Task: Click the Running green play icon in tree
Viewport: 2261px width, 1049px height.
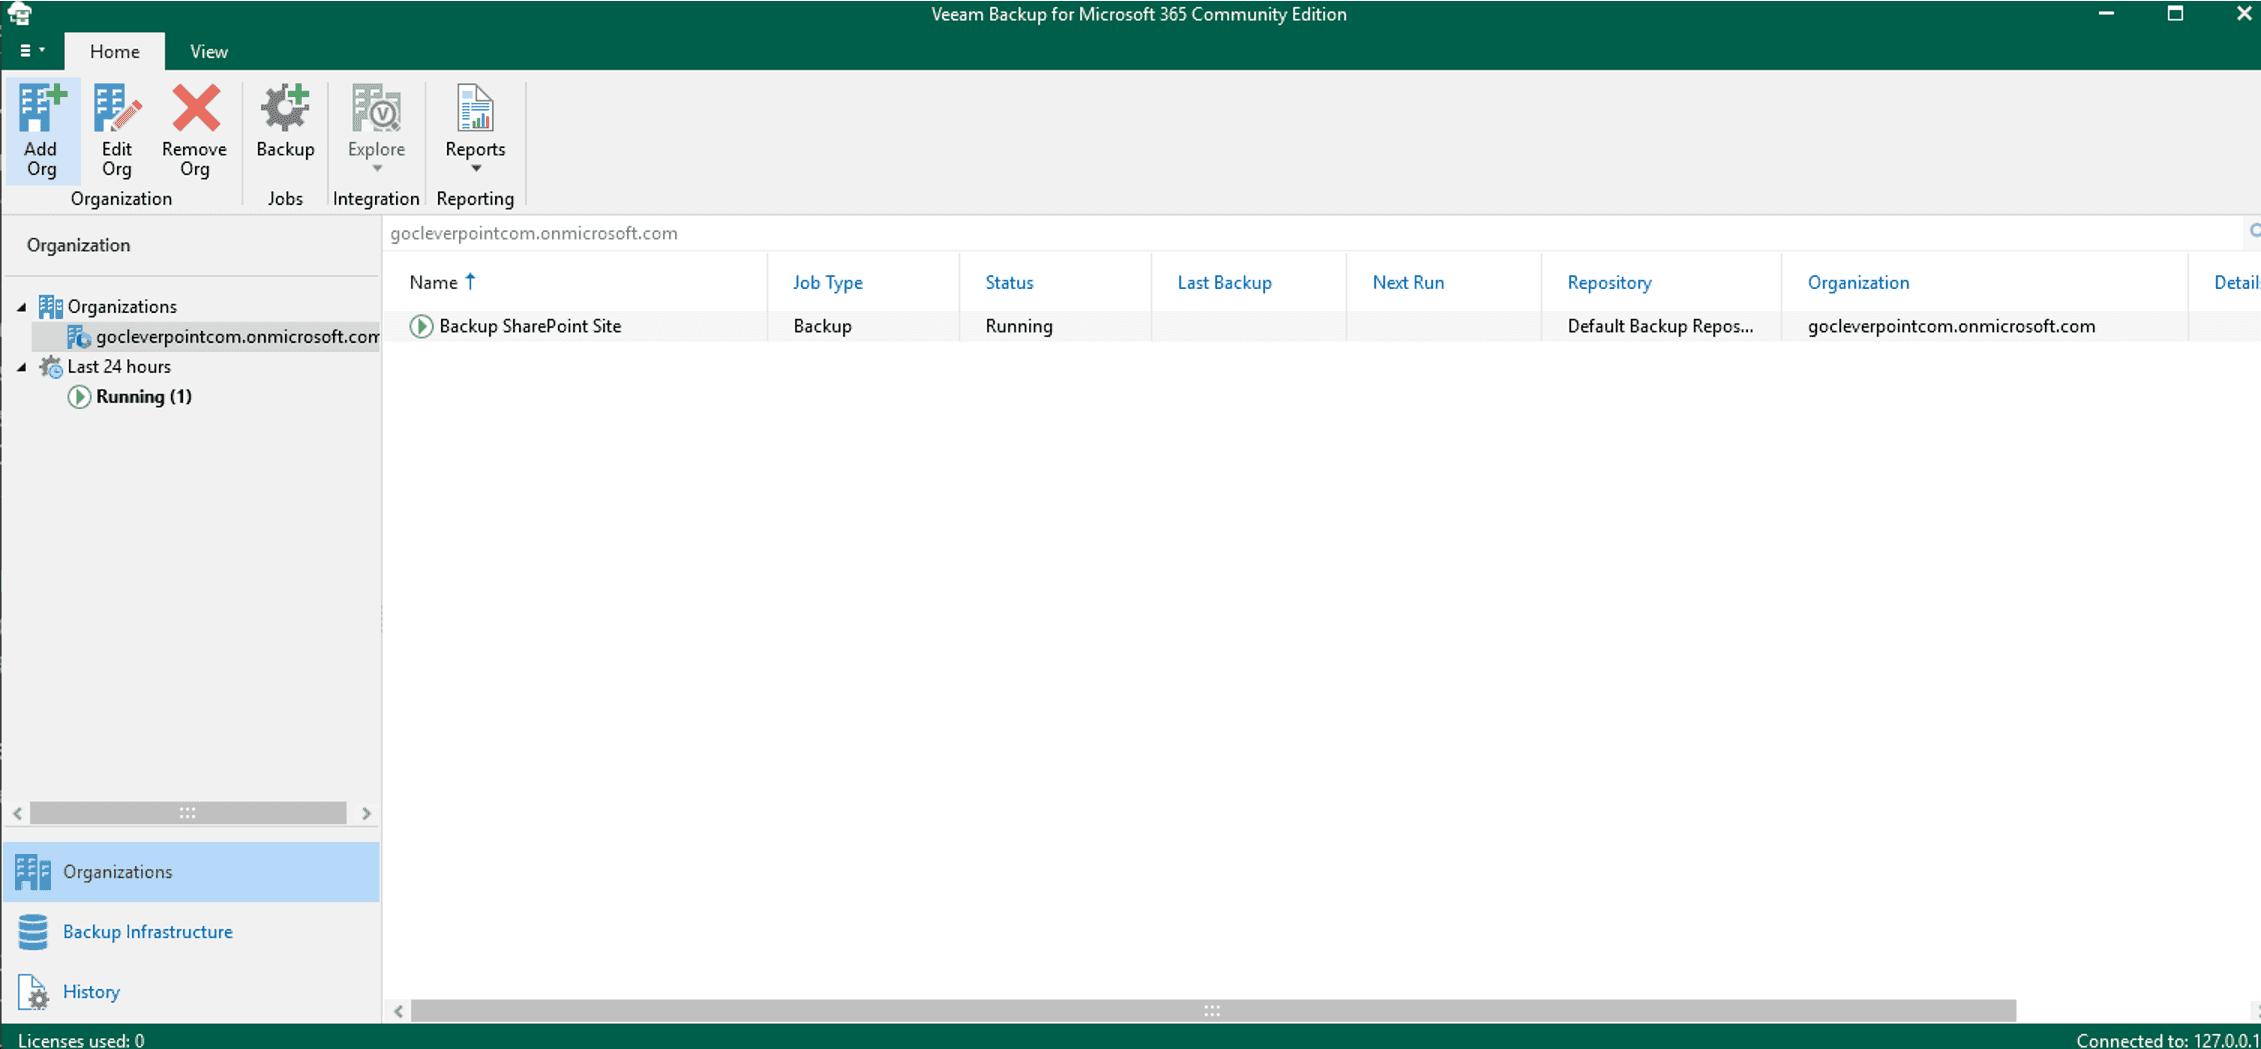Action: coord(79,397)
